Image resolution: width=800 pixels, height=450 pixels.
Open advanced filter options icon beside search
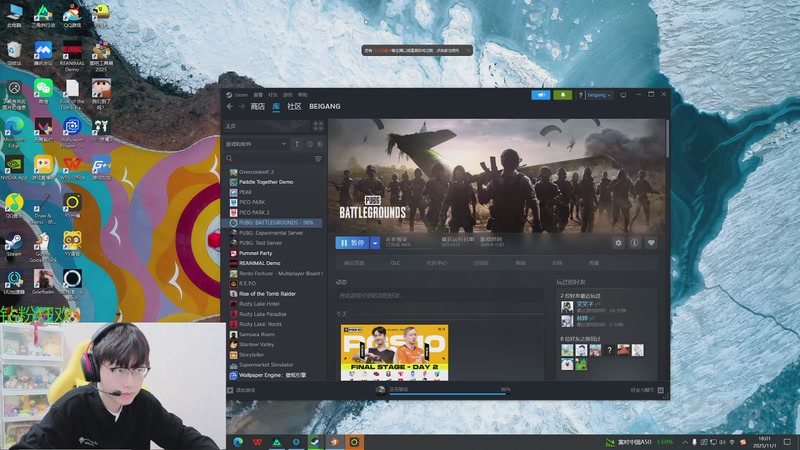(x=318, y=159)
